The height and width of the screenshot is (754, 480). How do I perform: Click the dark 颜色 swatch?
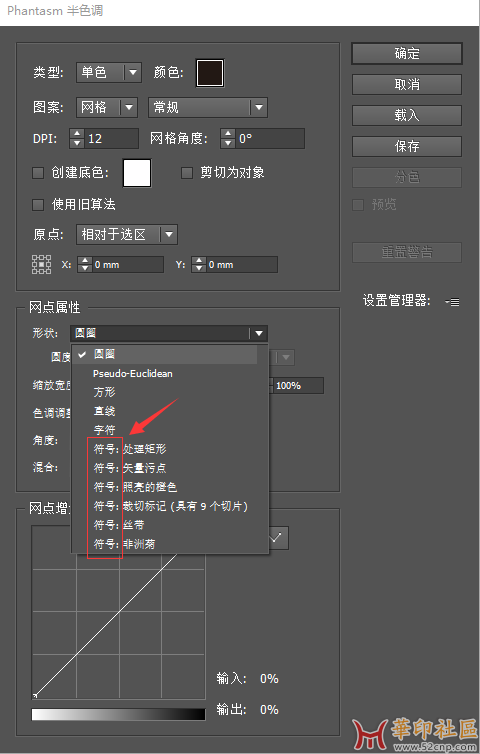(x=210, y=73)
